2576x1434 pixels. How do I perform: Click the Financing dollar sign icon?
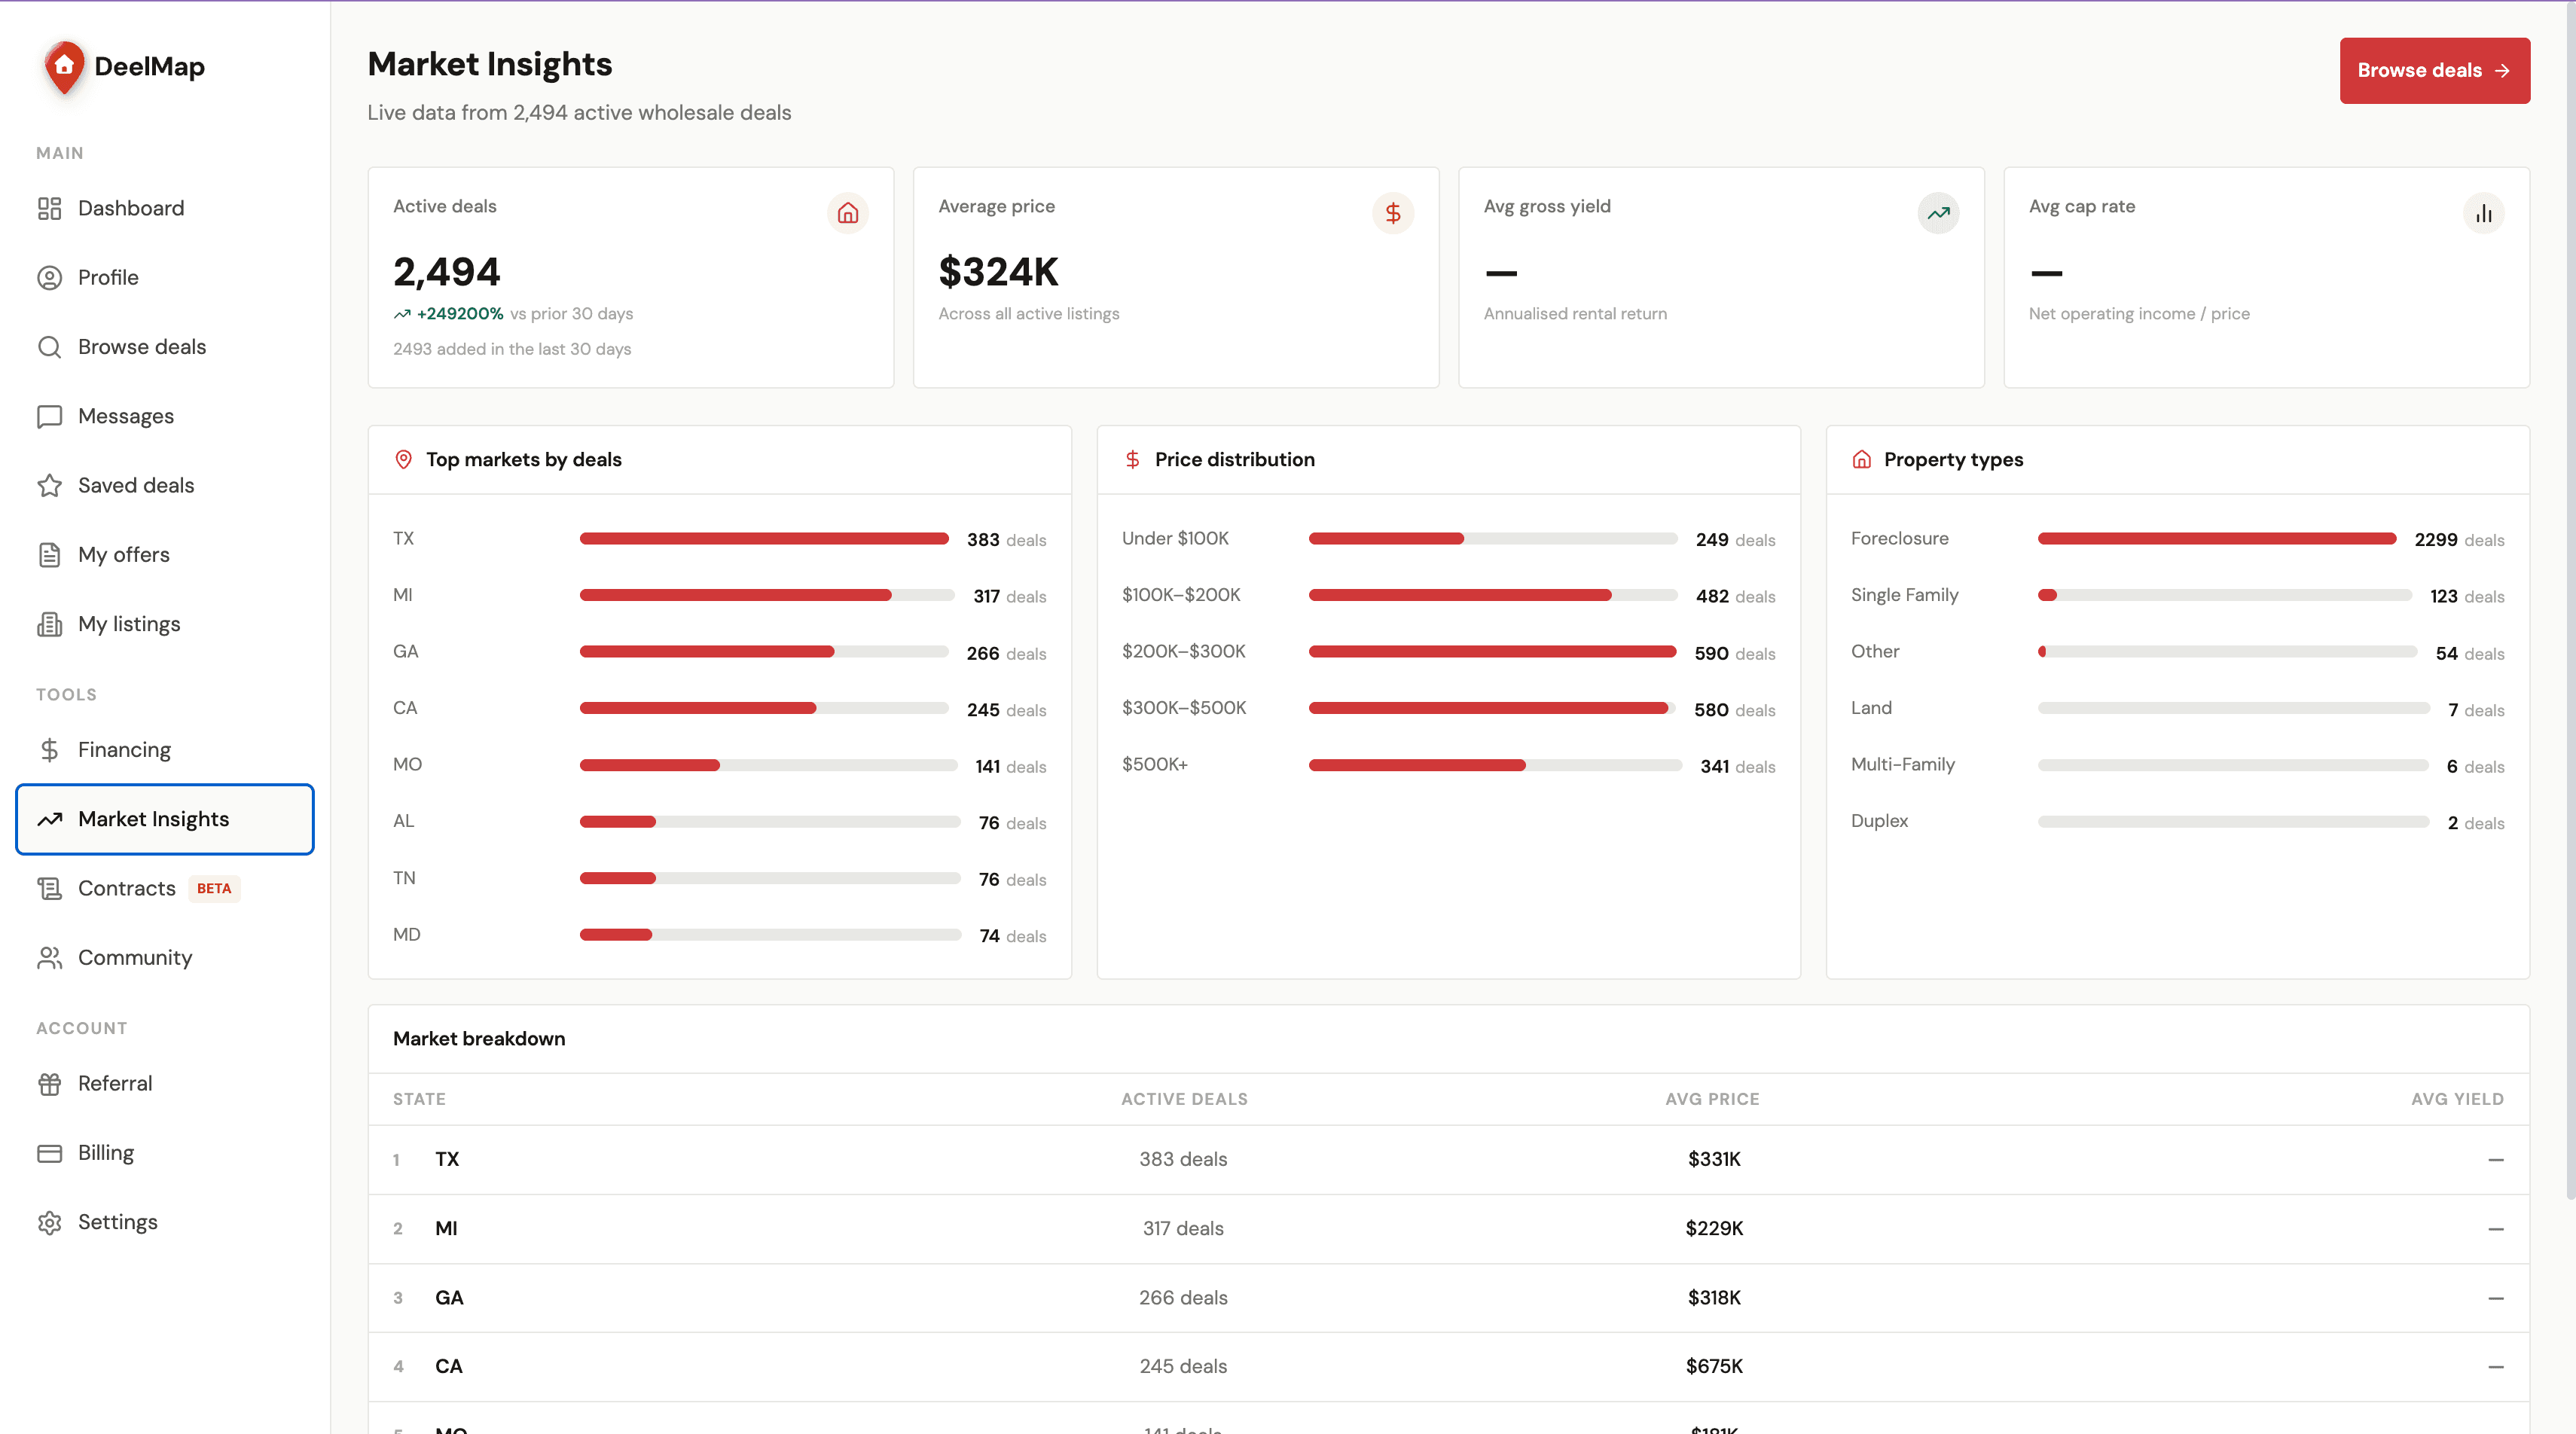pyautogui.click(x=49, y=750)
